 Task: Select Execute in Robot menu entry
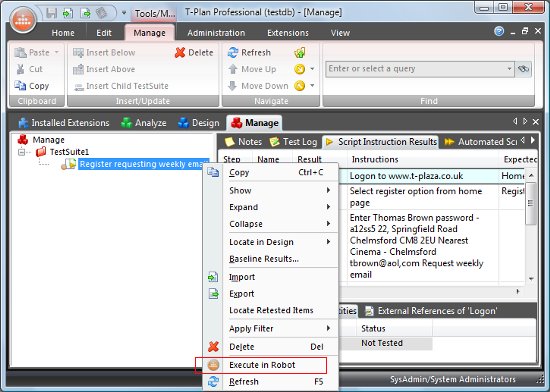click(x=261, y=365)
